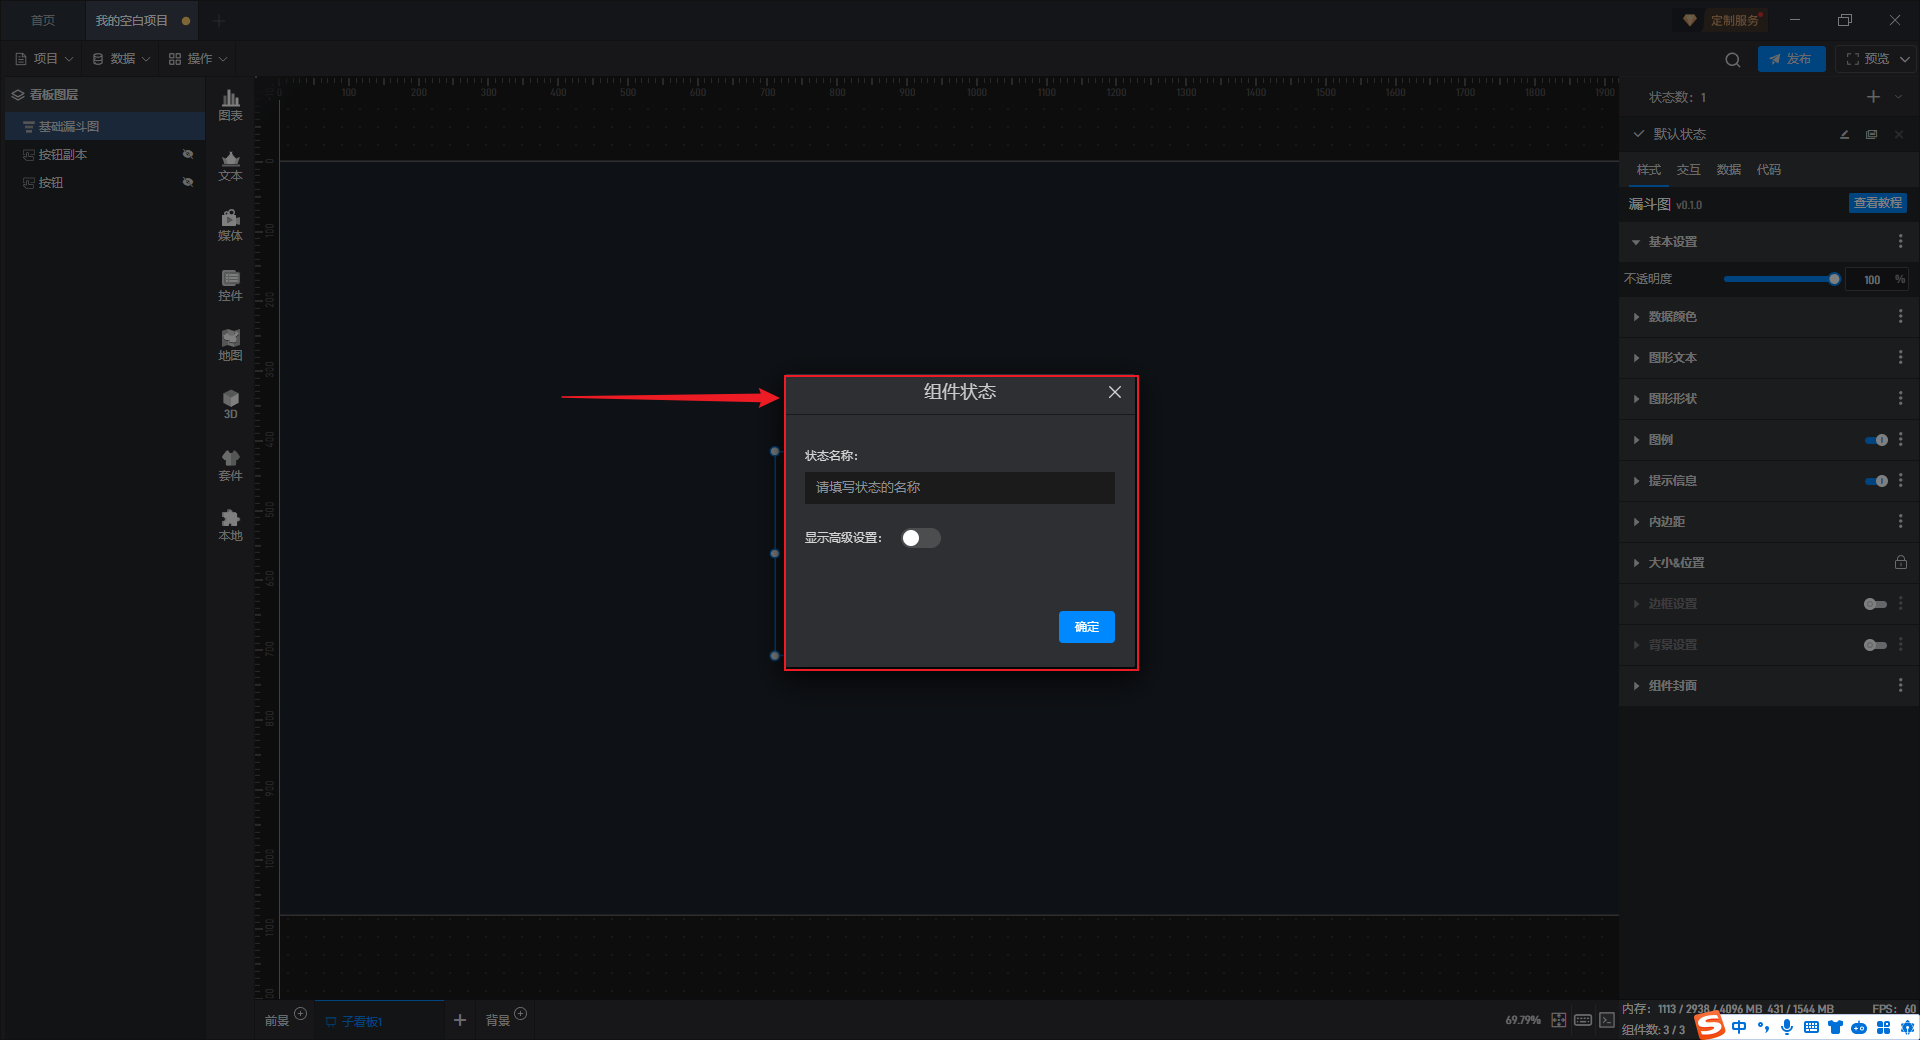This screenshot has height=1040, width=1920.
Task: Open the 数据 dropdown menu in top toolbar
Action: (x=121, y=59)
